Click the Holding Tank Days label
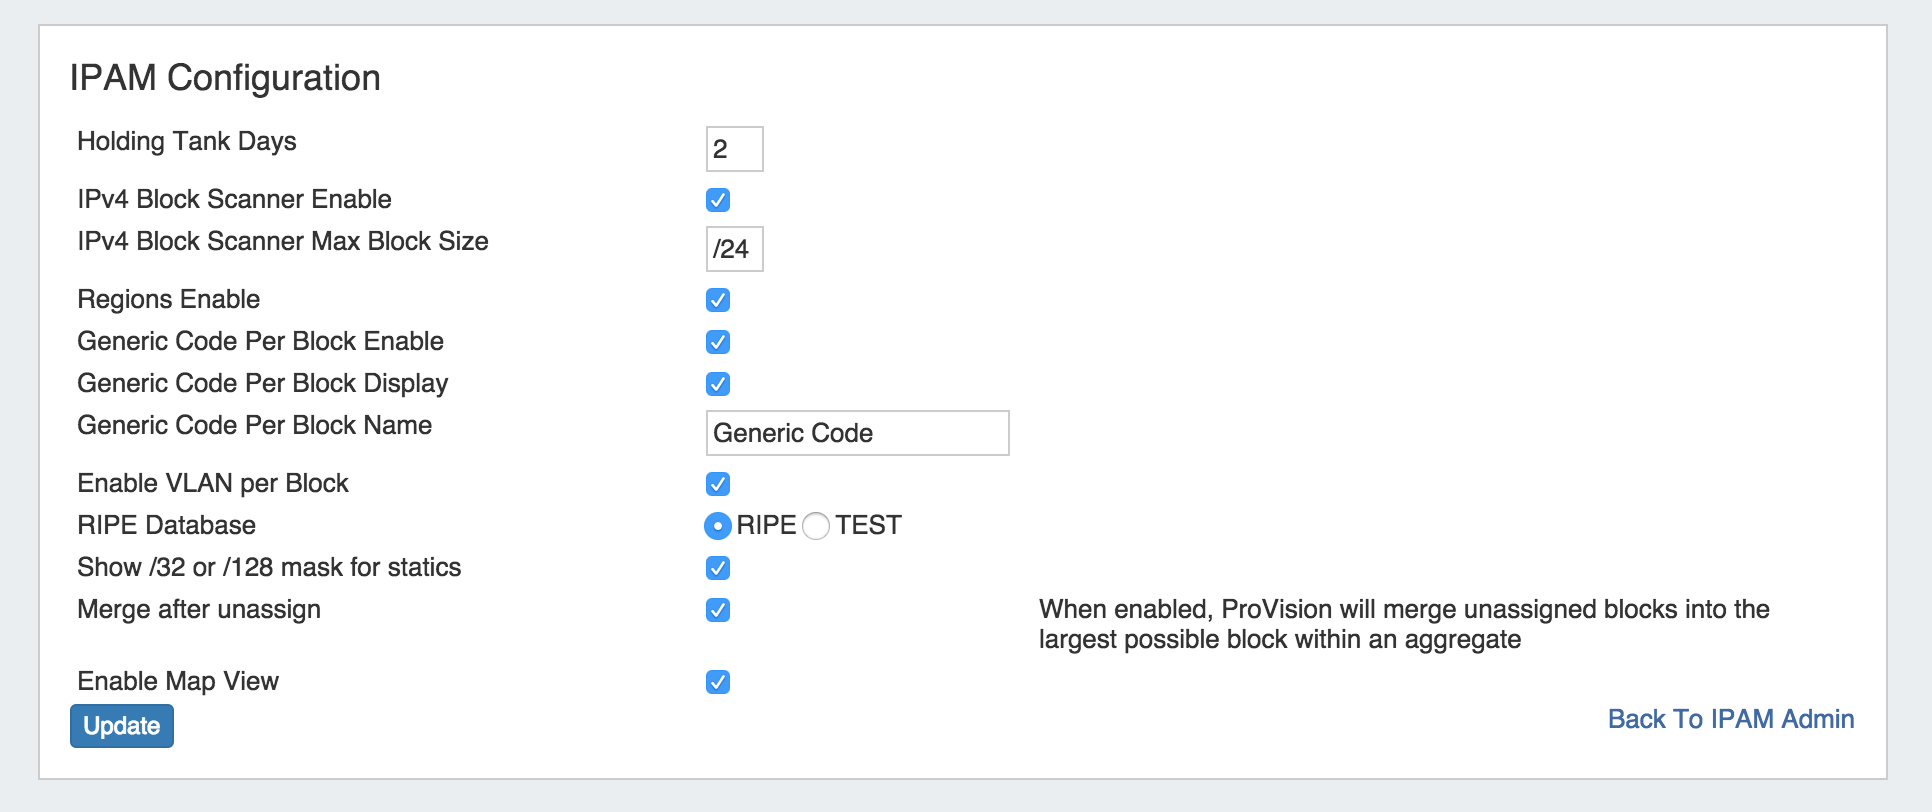1932x812 pixels. pos(187,141)
